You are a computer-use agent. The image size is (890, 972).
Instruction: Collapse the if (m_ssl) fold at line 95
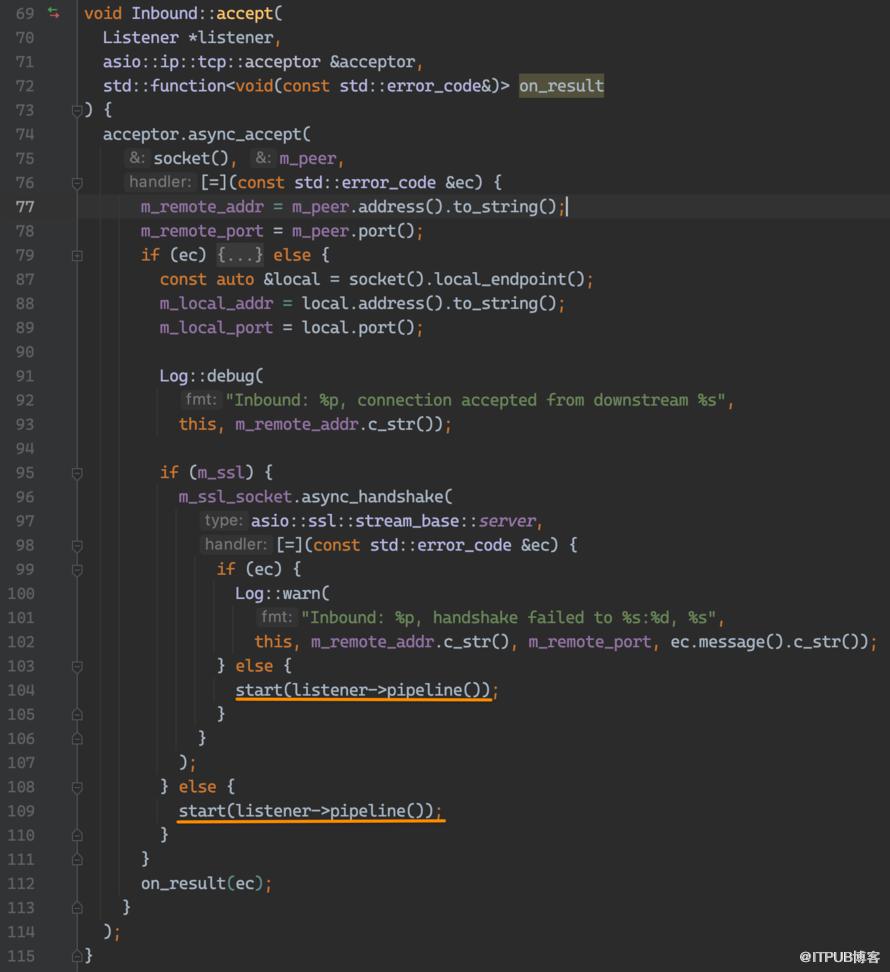coord(77,473)
